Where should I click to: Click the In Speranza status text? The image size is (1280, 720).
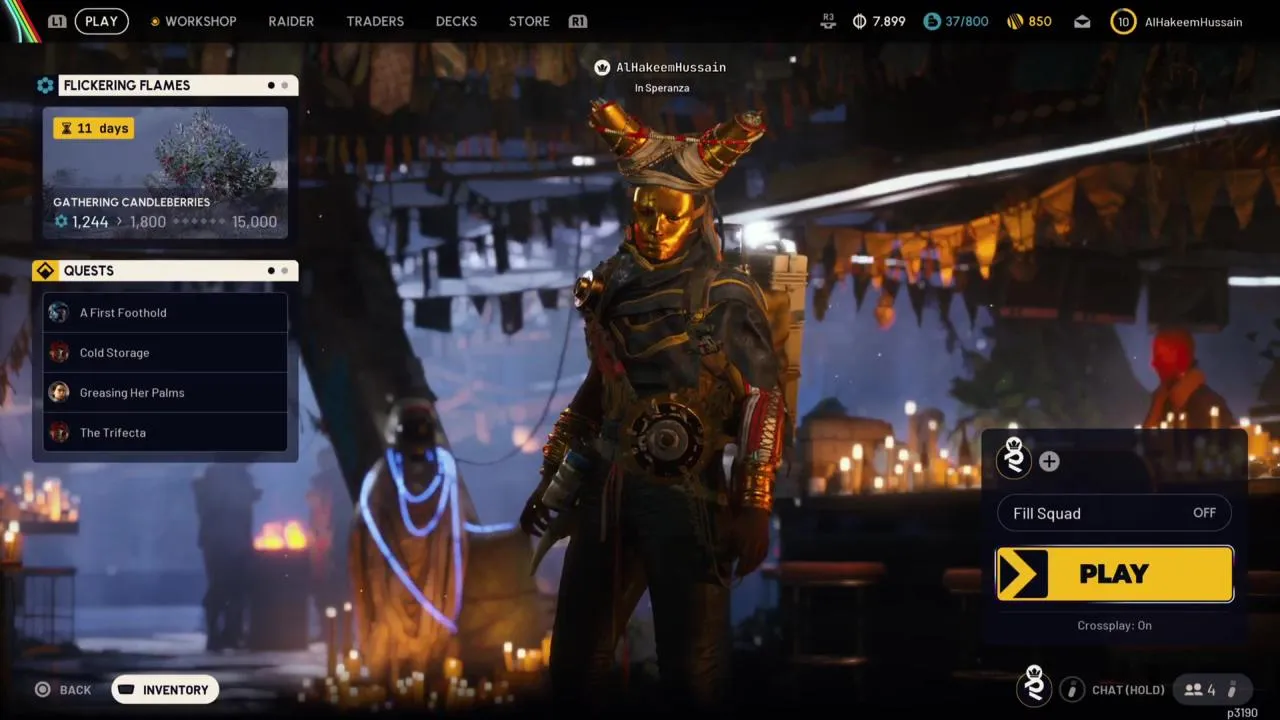point(662,88)
